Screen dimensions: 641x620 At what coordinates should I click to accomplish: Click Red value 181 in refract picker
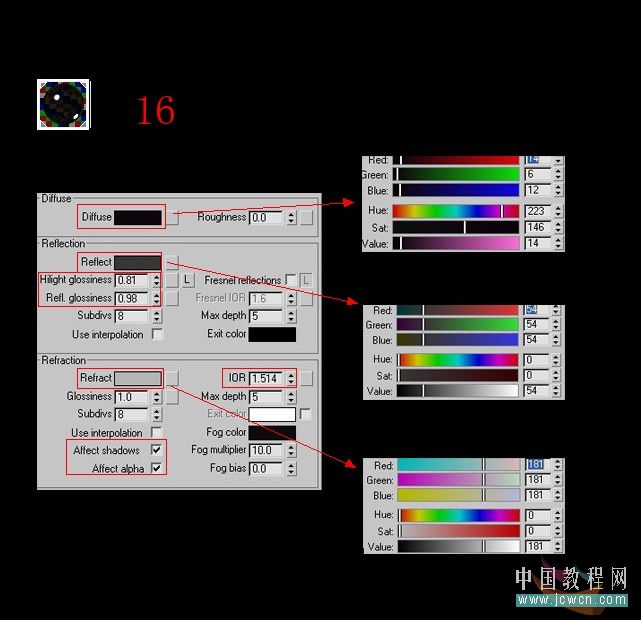(538, 465)
